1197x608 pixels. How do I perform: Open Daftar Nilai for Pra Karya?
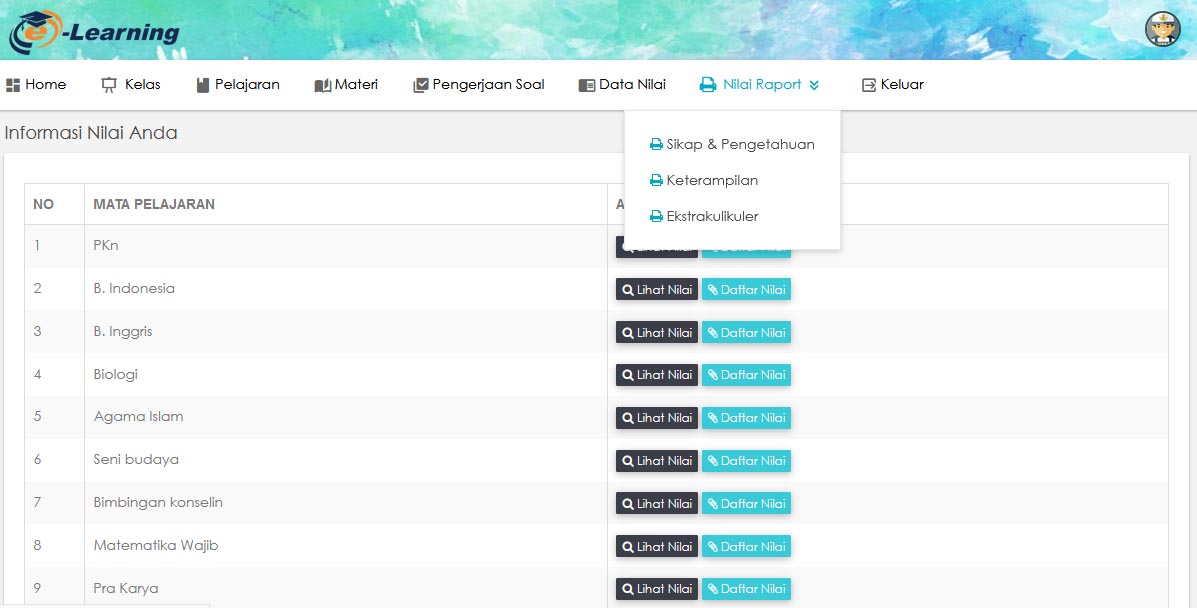click(x=747, y=589)
